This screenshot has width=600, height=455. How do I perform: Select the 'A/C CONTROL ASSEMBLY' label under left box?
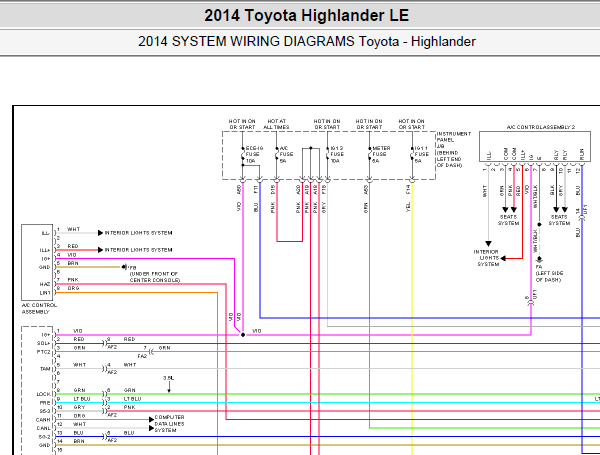coord(39,308)
